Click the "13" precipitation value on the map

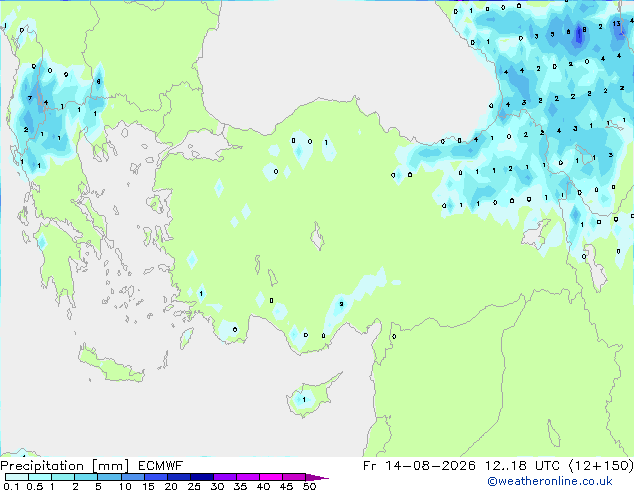click(616, 23)
